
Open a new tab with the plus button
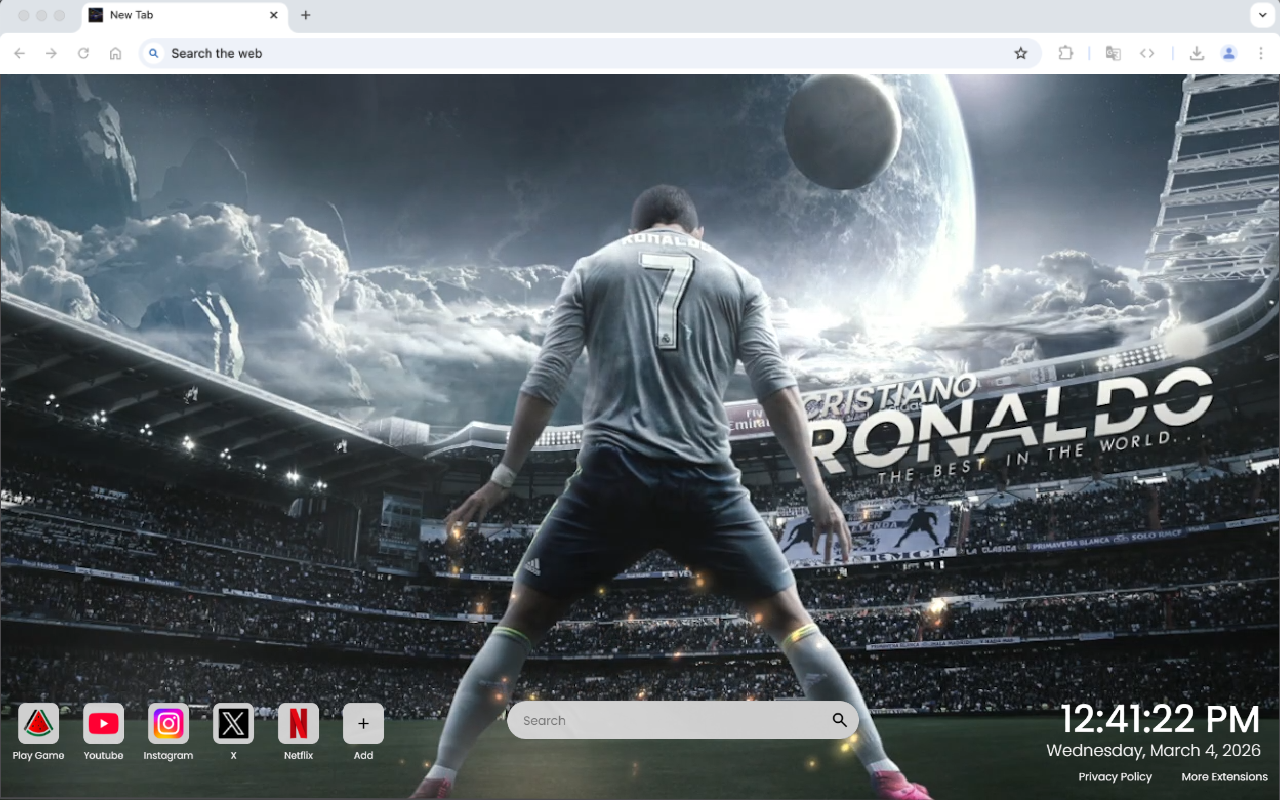coord(306,15)
